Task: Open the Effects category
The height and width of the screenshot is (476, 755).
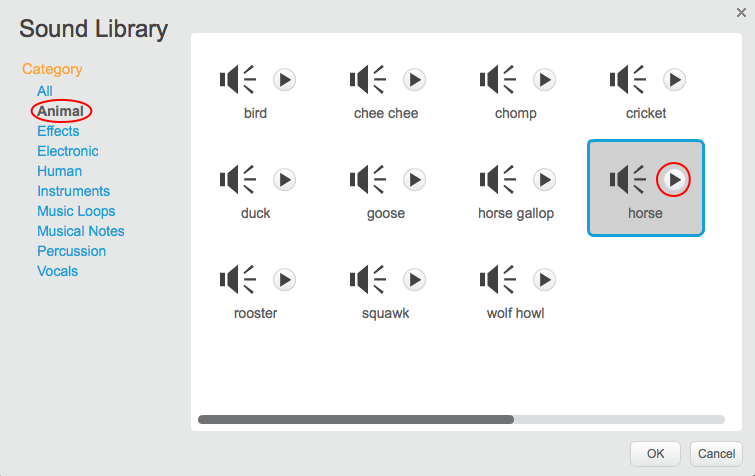Action: pos(58,131)
